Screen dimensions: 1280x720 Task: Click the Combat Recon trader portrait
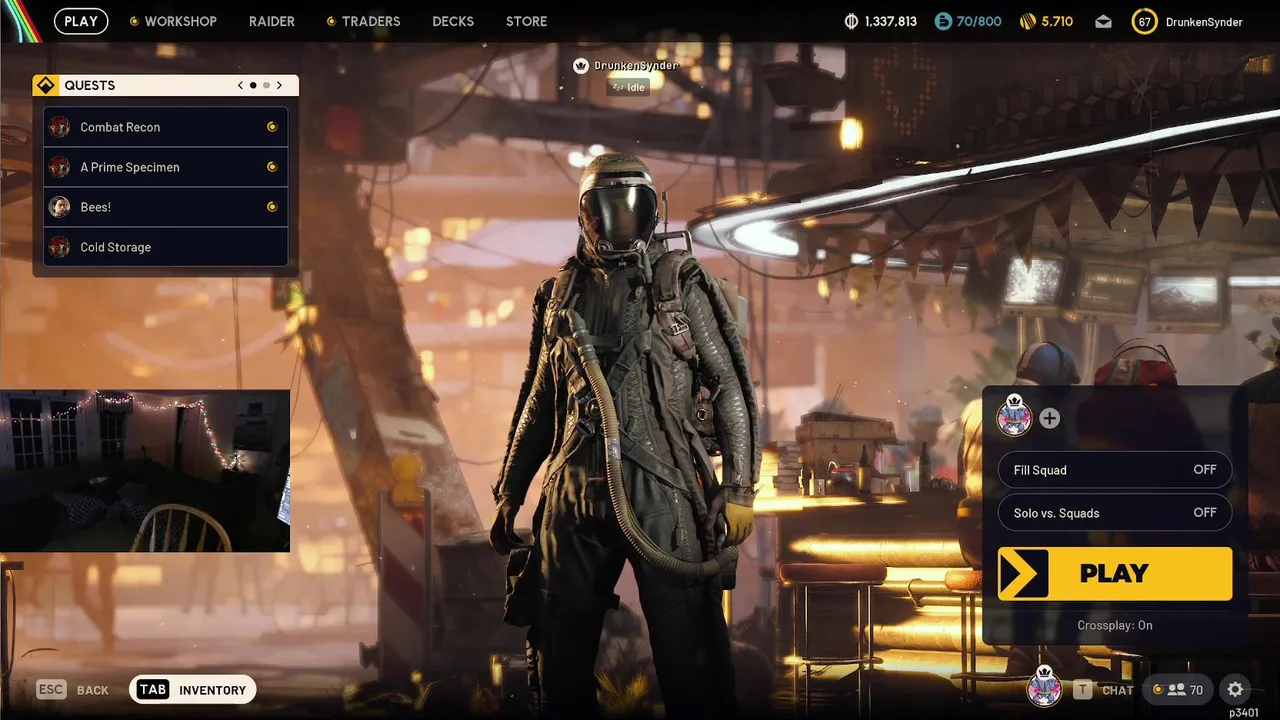click(60, 127)
